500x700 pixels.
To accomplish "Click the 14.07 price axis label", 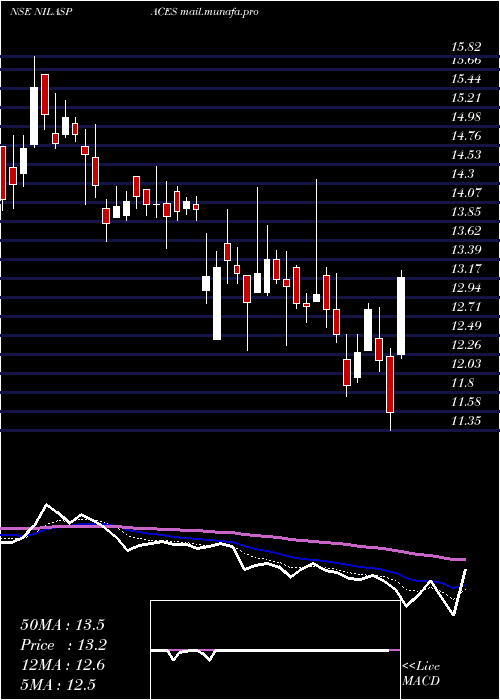I will pos(466,193).
